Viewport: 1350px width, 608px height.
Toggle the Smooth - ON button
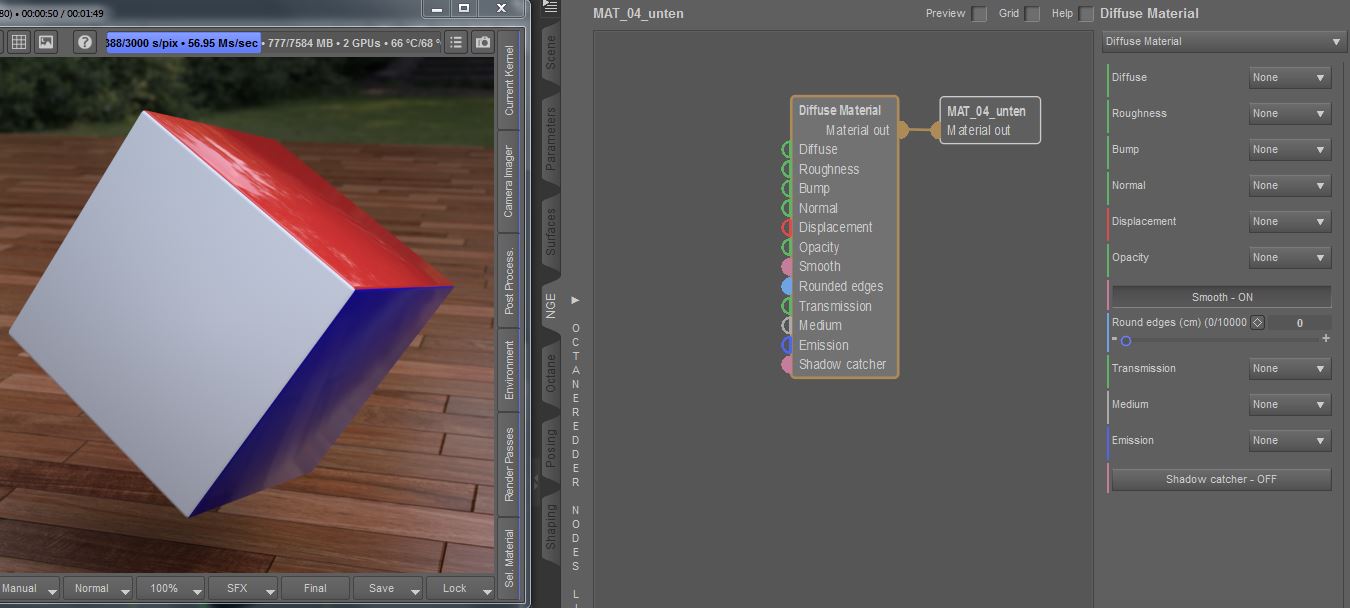click(x=1221, y=297)
